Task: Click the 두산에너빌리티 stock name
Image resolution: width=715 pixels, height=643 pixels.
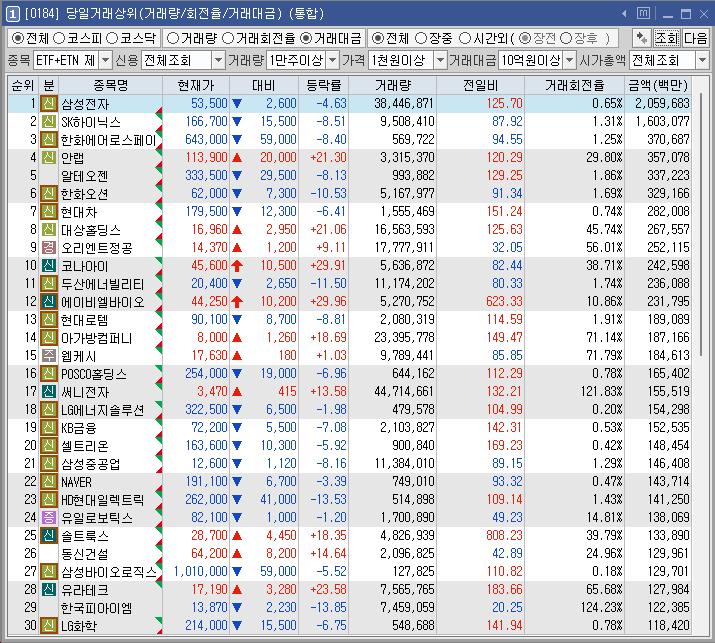Action: [103, 284]
